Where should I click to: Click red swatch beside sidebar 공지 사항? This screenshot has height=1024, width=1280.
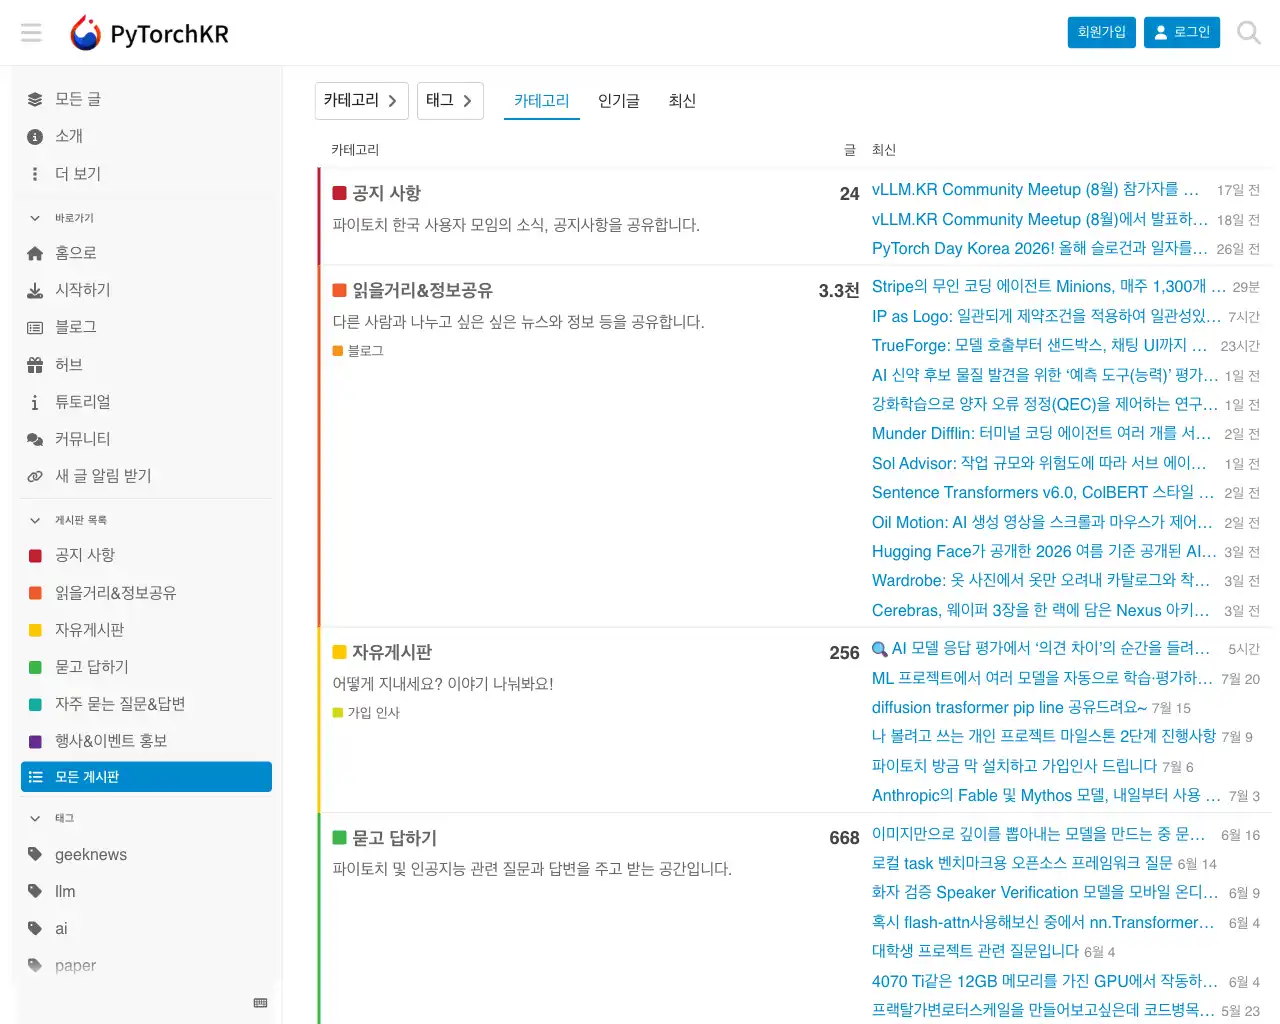35,555
